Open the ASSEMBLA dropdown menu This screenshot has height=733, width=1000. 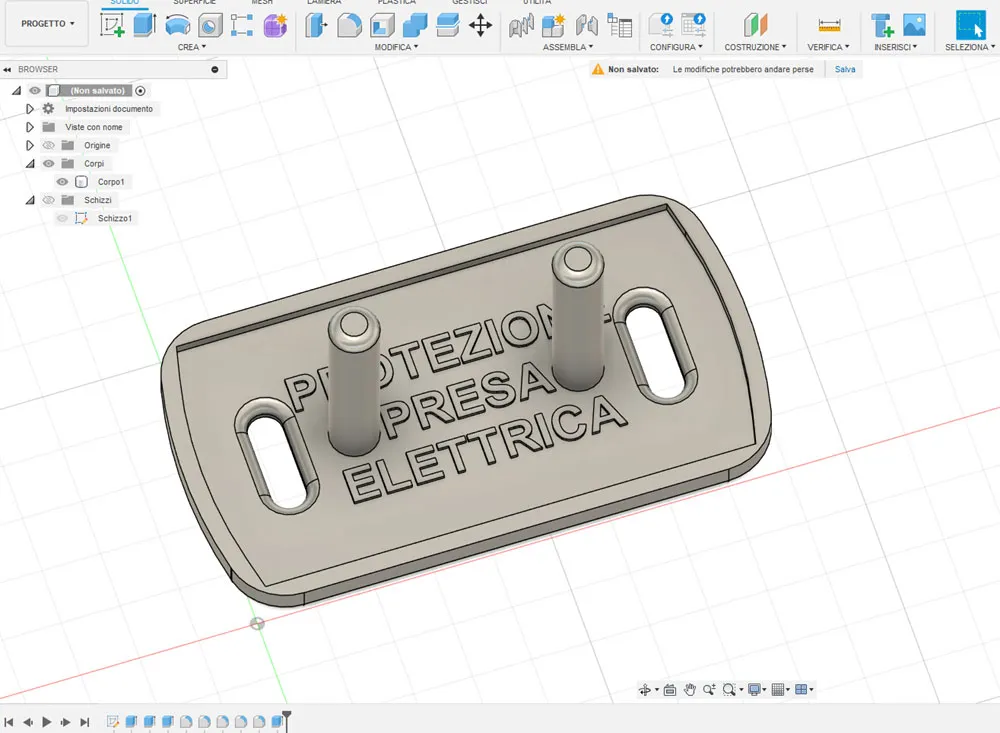pyautogui.click(x=568, y=47)
